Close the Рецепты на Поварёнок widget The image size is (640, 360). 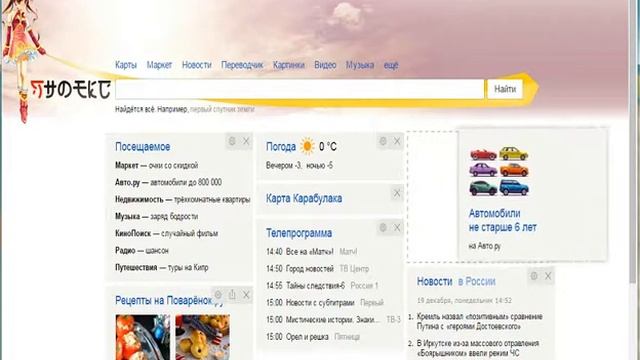pyautogui.click(x=246, y=295)
